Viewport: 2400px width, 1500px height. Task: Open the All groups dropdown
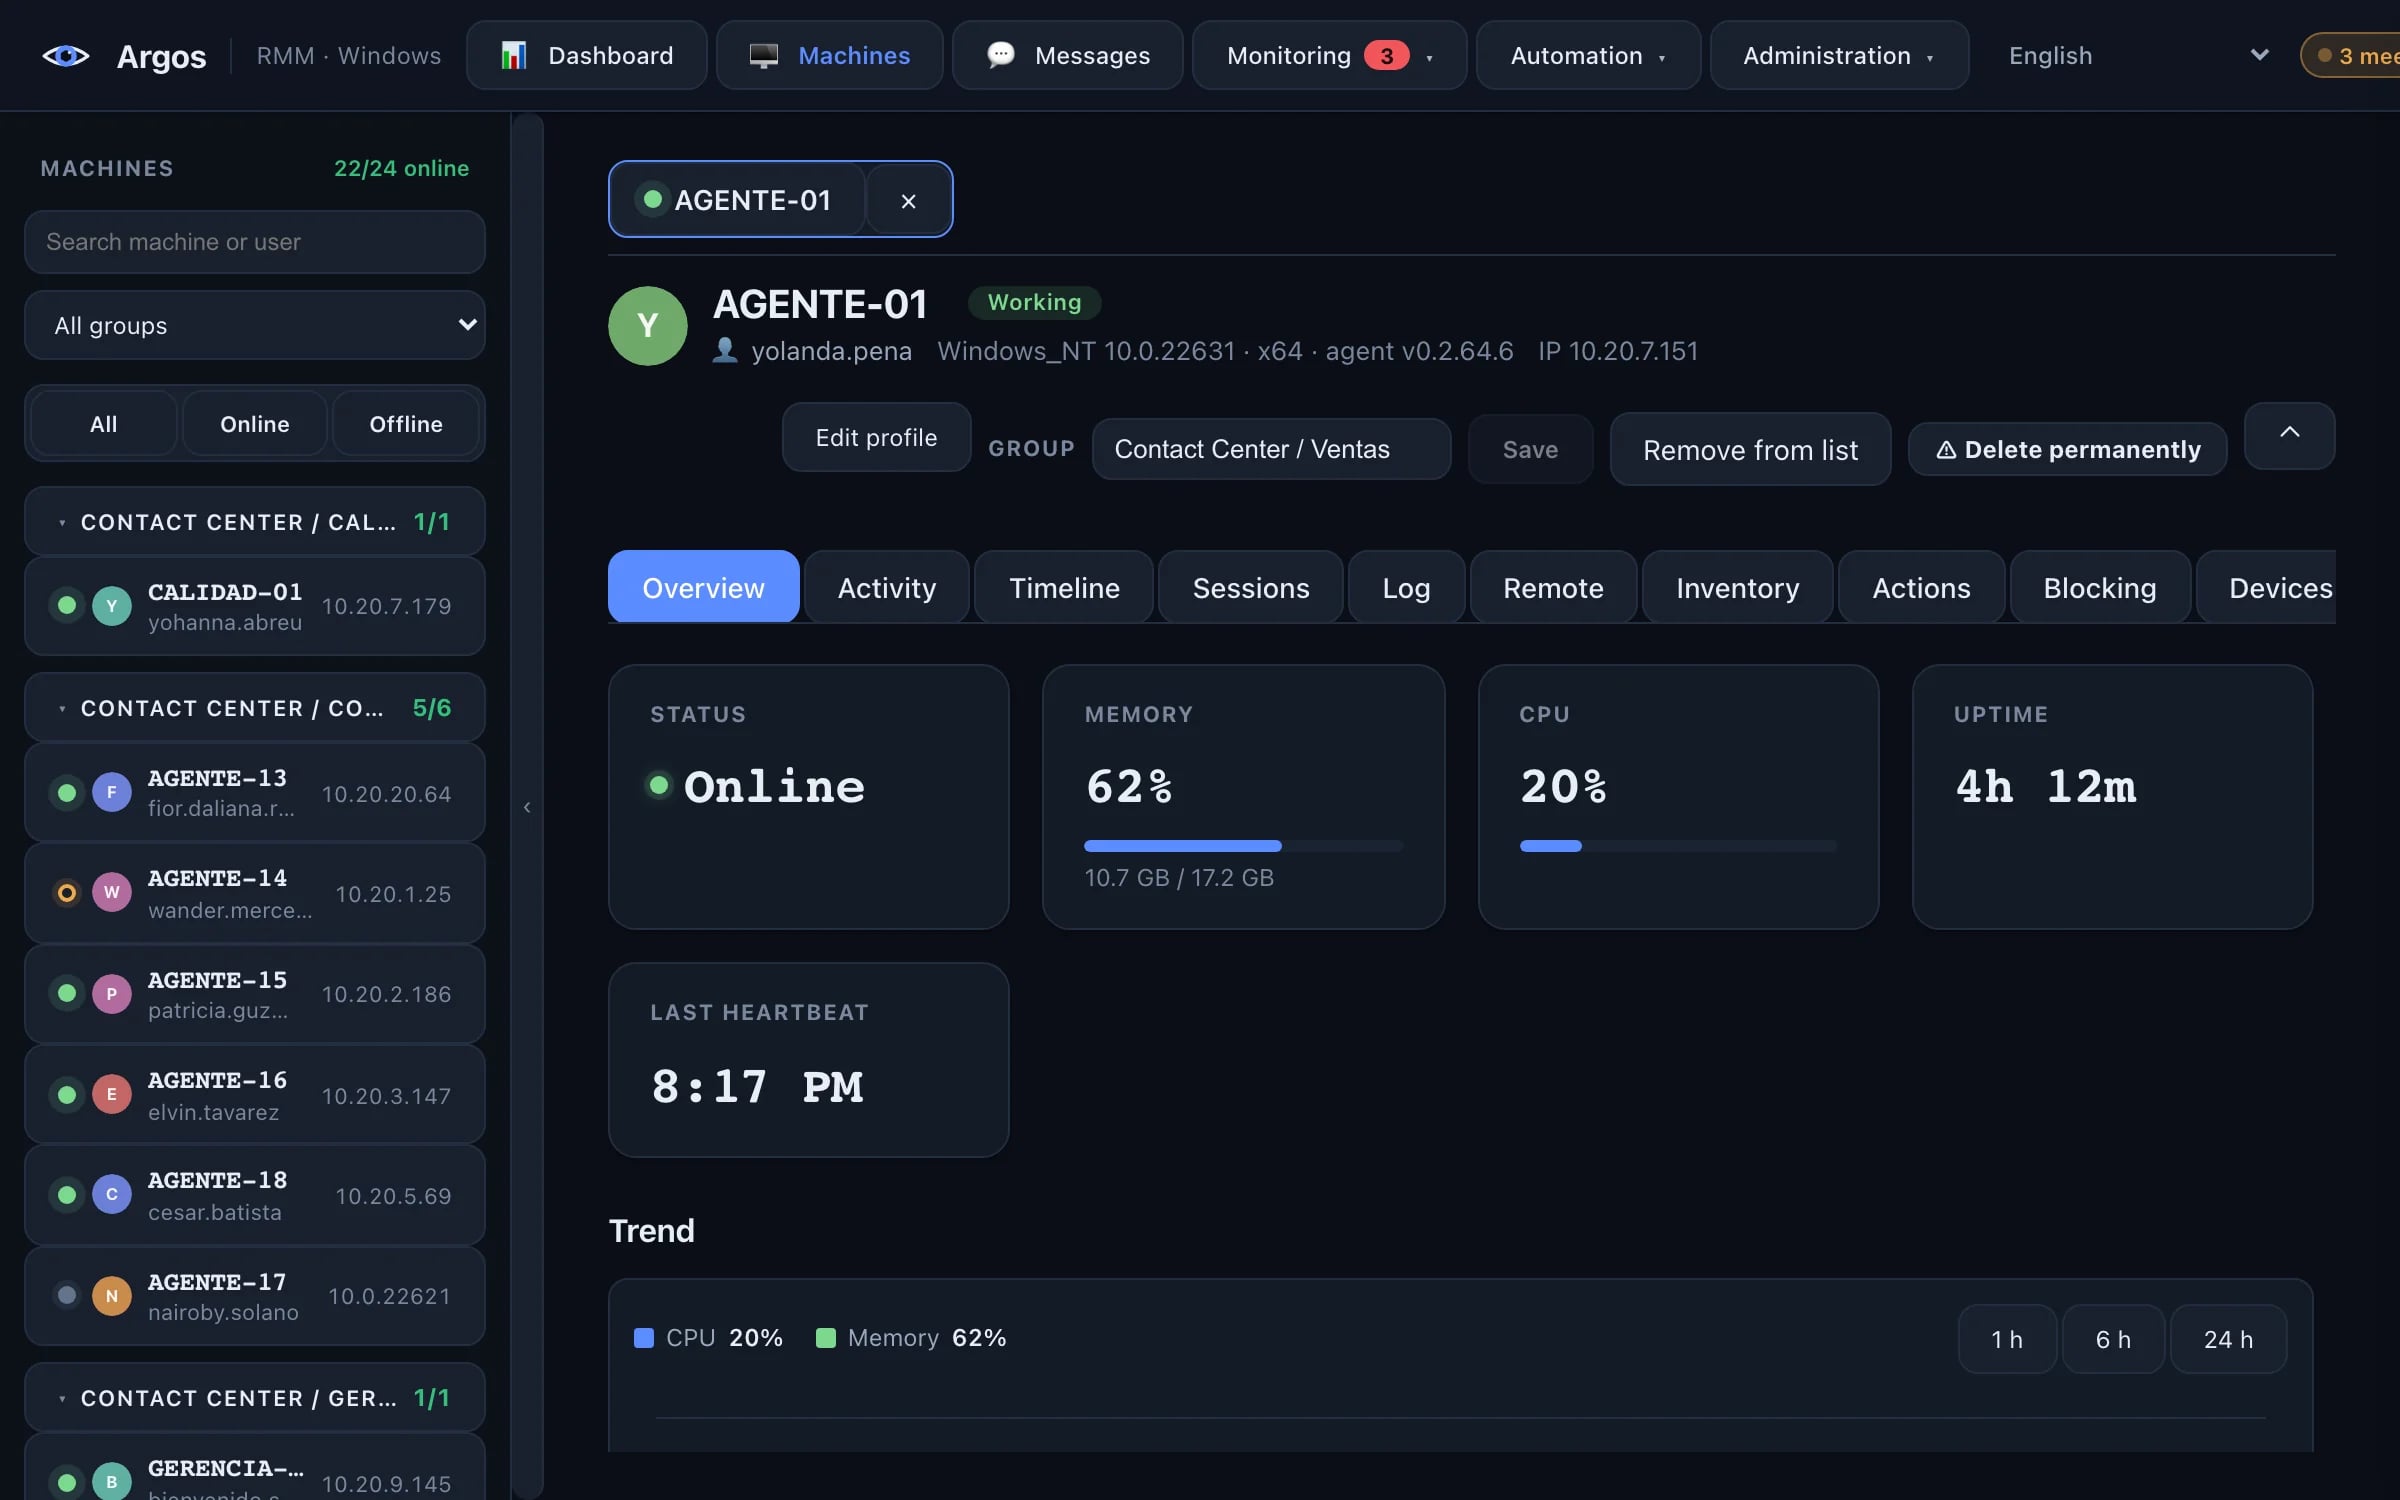click(255, 325)
